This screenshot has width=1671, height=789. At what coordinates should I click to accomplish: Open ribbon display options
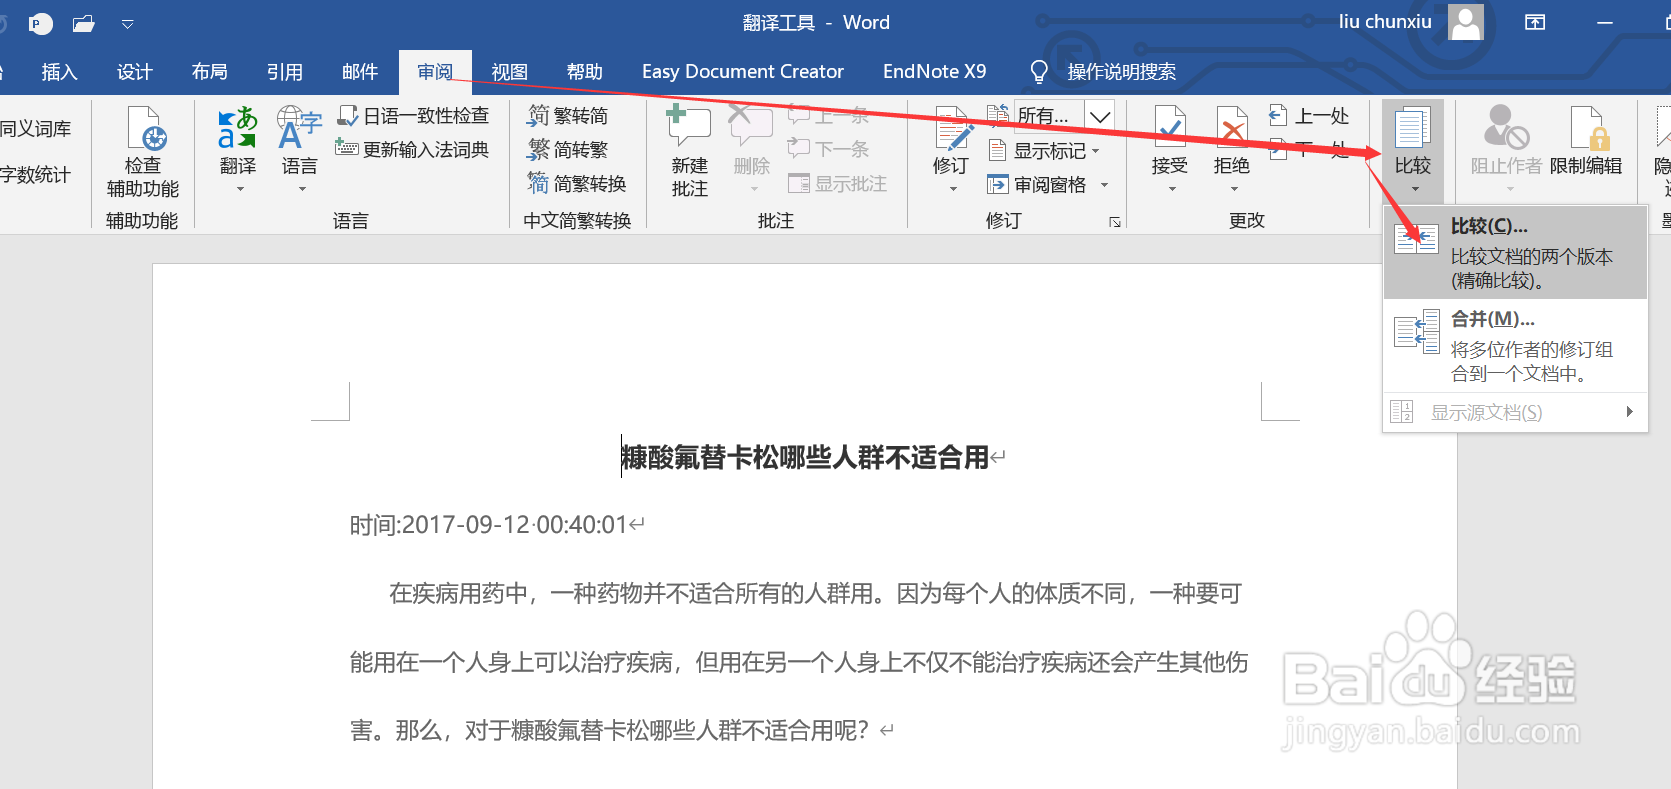click(1535, 22)
